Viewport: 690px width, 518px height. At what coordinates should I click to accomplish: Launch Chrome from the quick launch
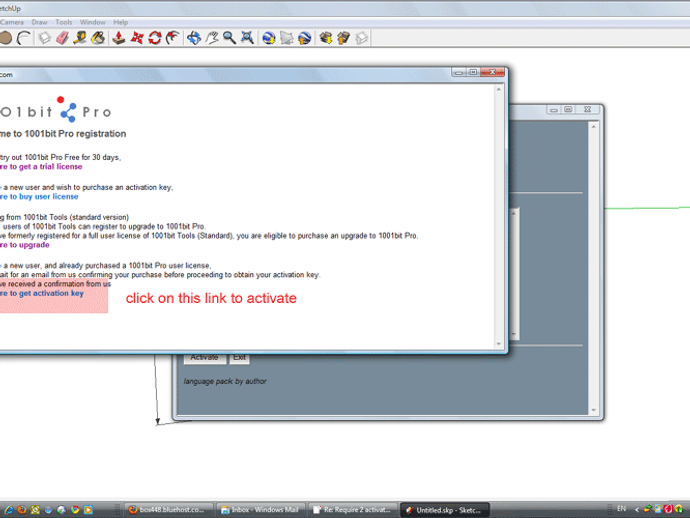pyautogui.click(x=75, y=510)
